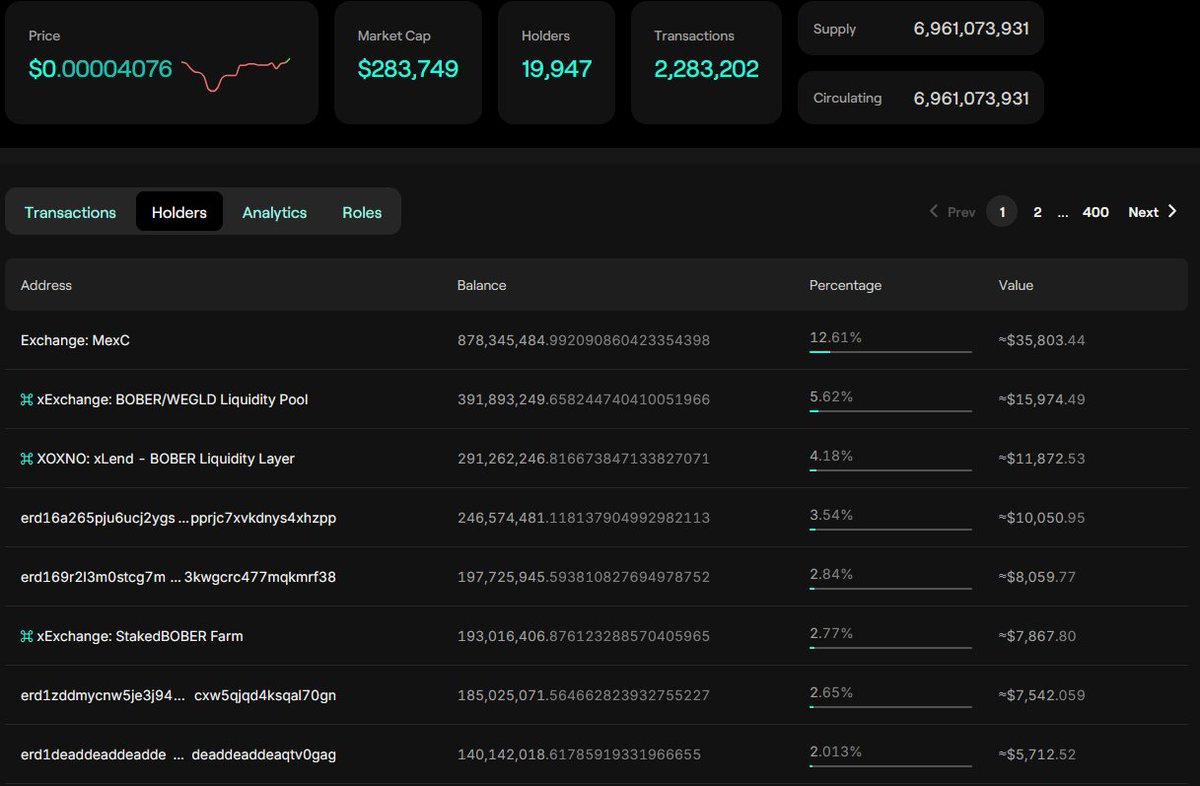Open the erd1deaddeaddeadde burn address
This screenshot has height=786, width=1200.
178,755
